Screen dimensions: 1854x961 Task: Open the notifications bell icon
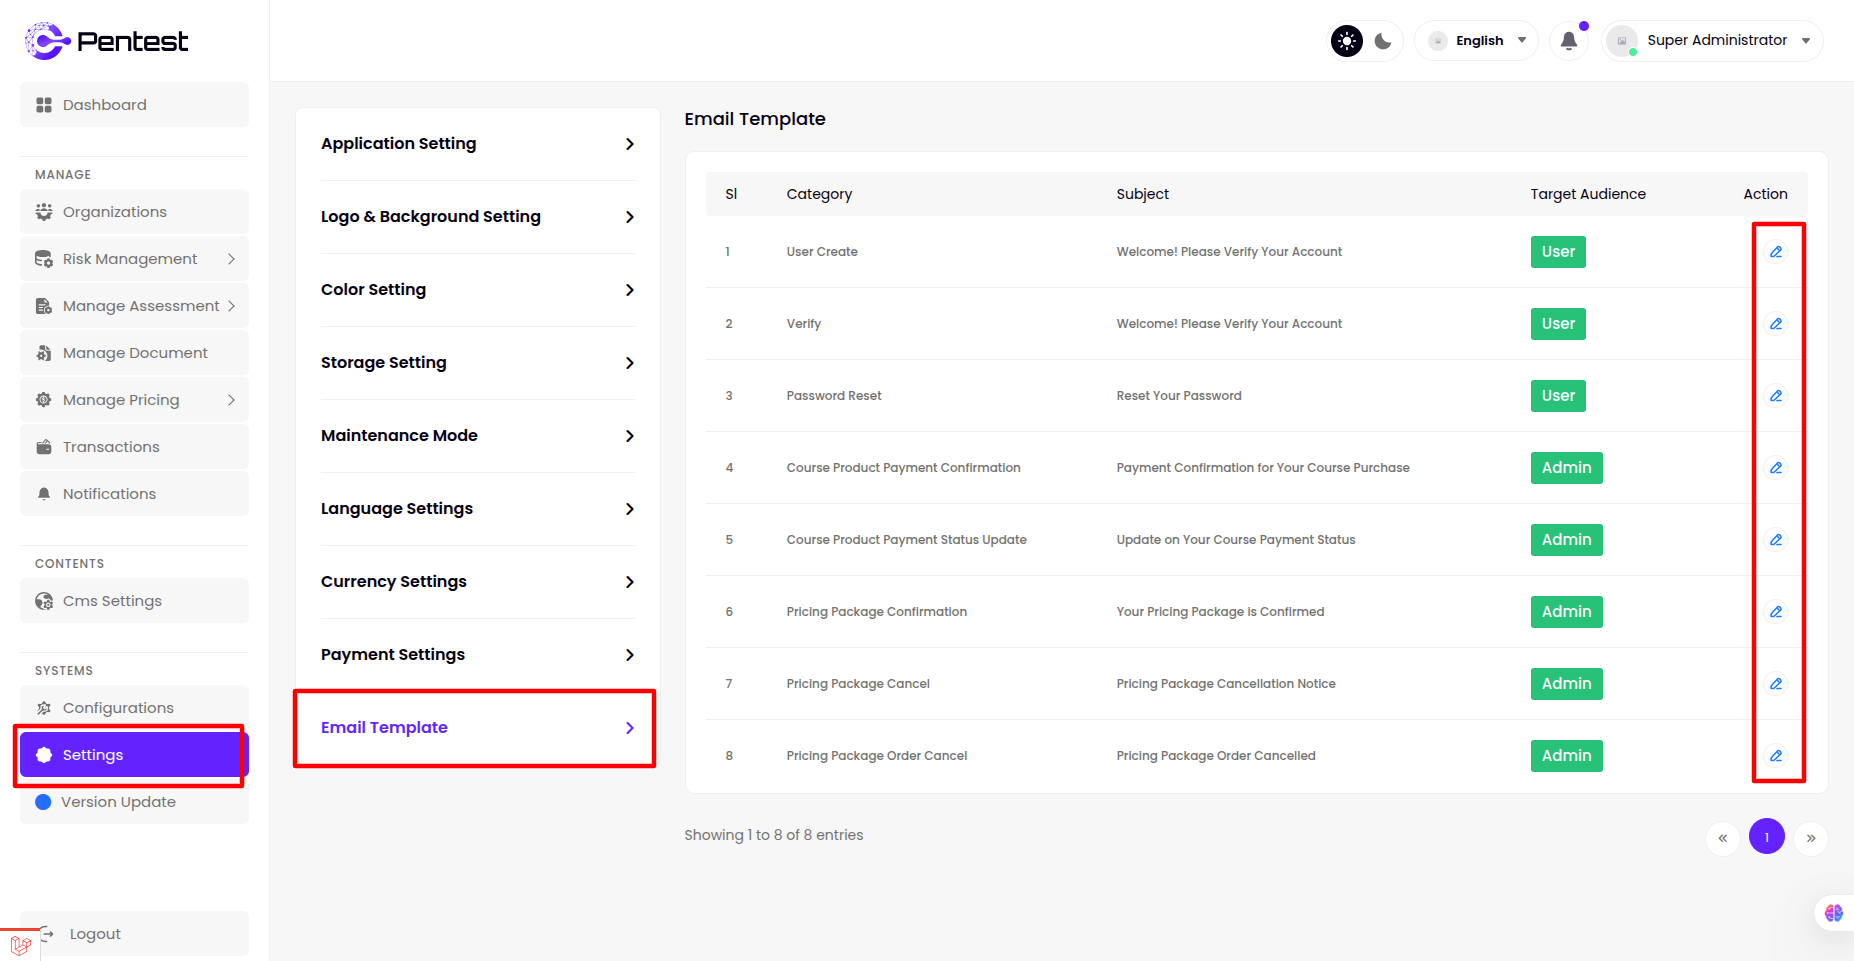(x=1568, y=41)
